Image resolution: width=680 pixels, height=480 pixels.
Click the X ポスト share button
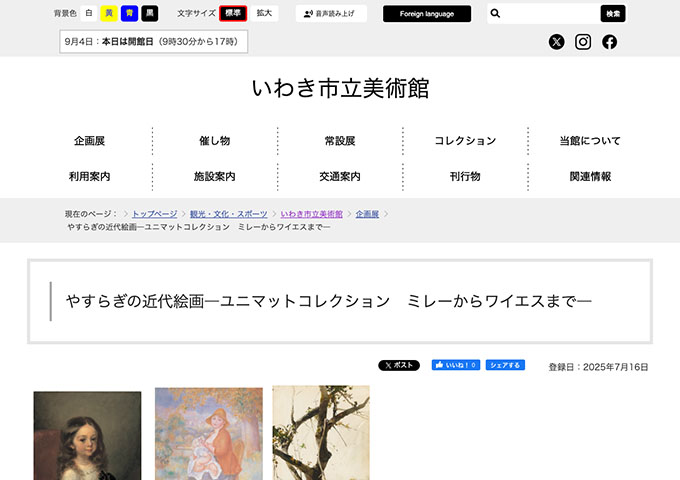coord(399,366)
